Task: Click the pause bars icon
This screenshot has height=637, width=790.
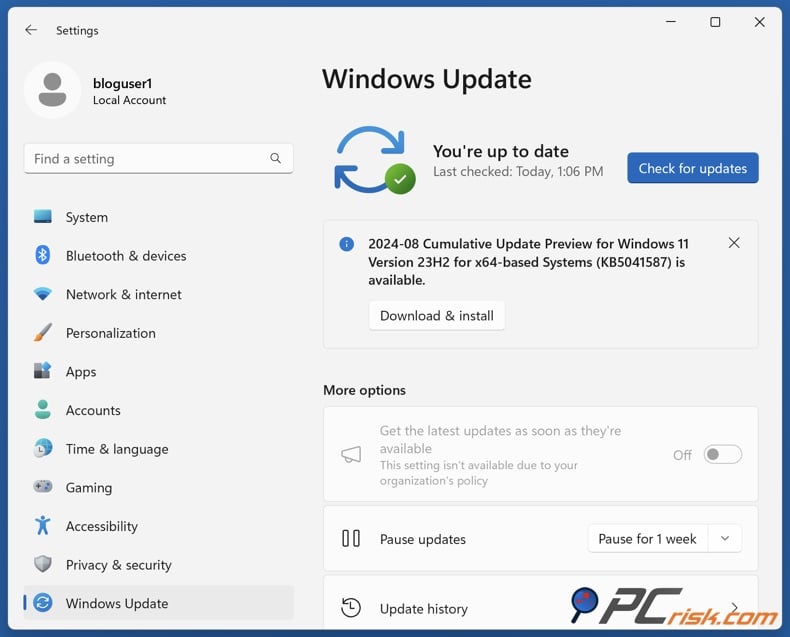Action: tap(351, 538)
